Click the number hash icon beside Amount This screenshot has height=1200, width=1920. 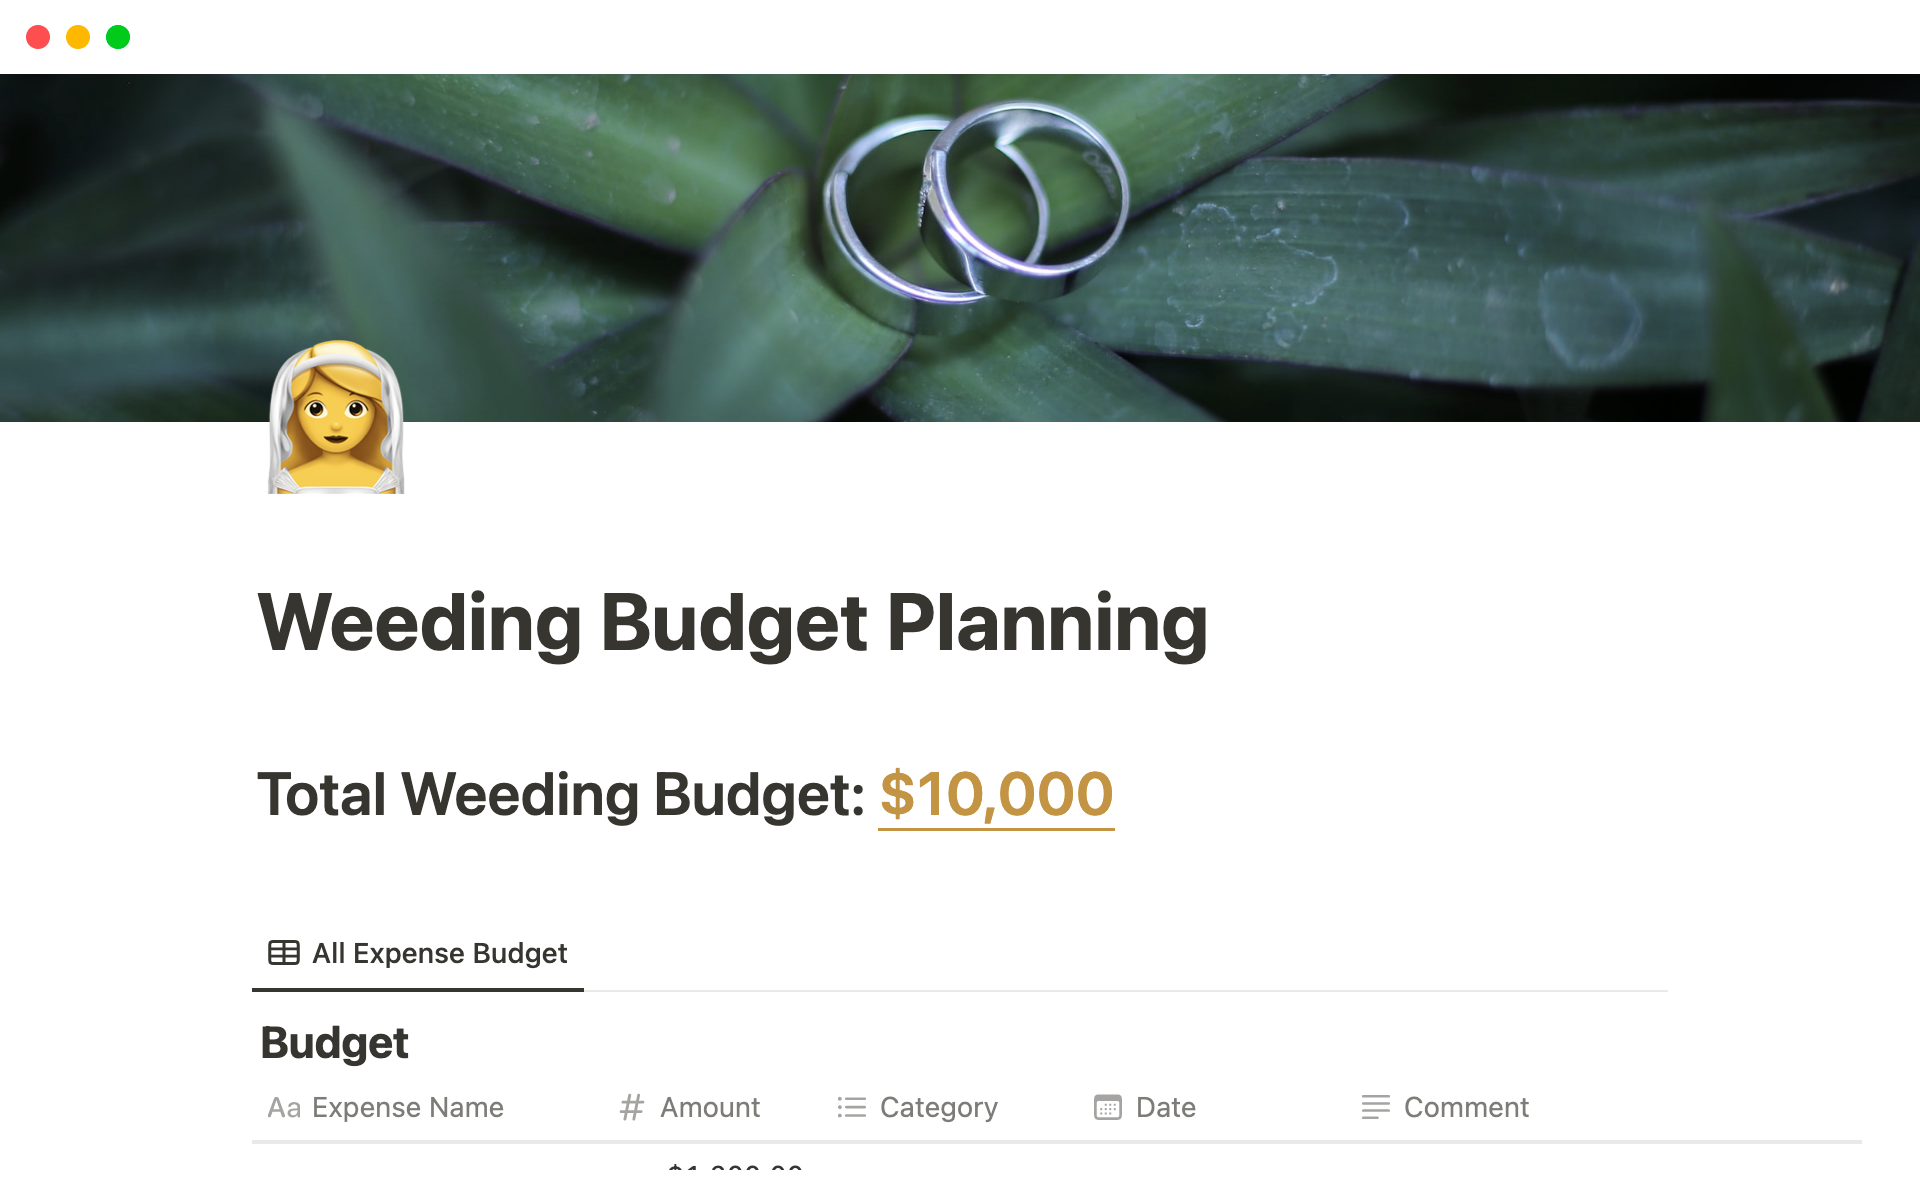tap(631, 1108)
